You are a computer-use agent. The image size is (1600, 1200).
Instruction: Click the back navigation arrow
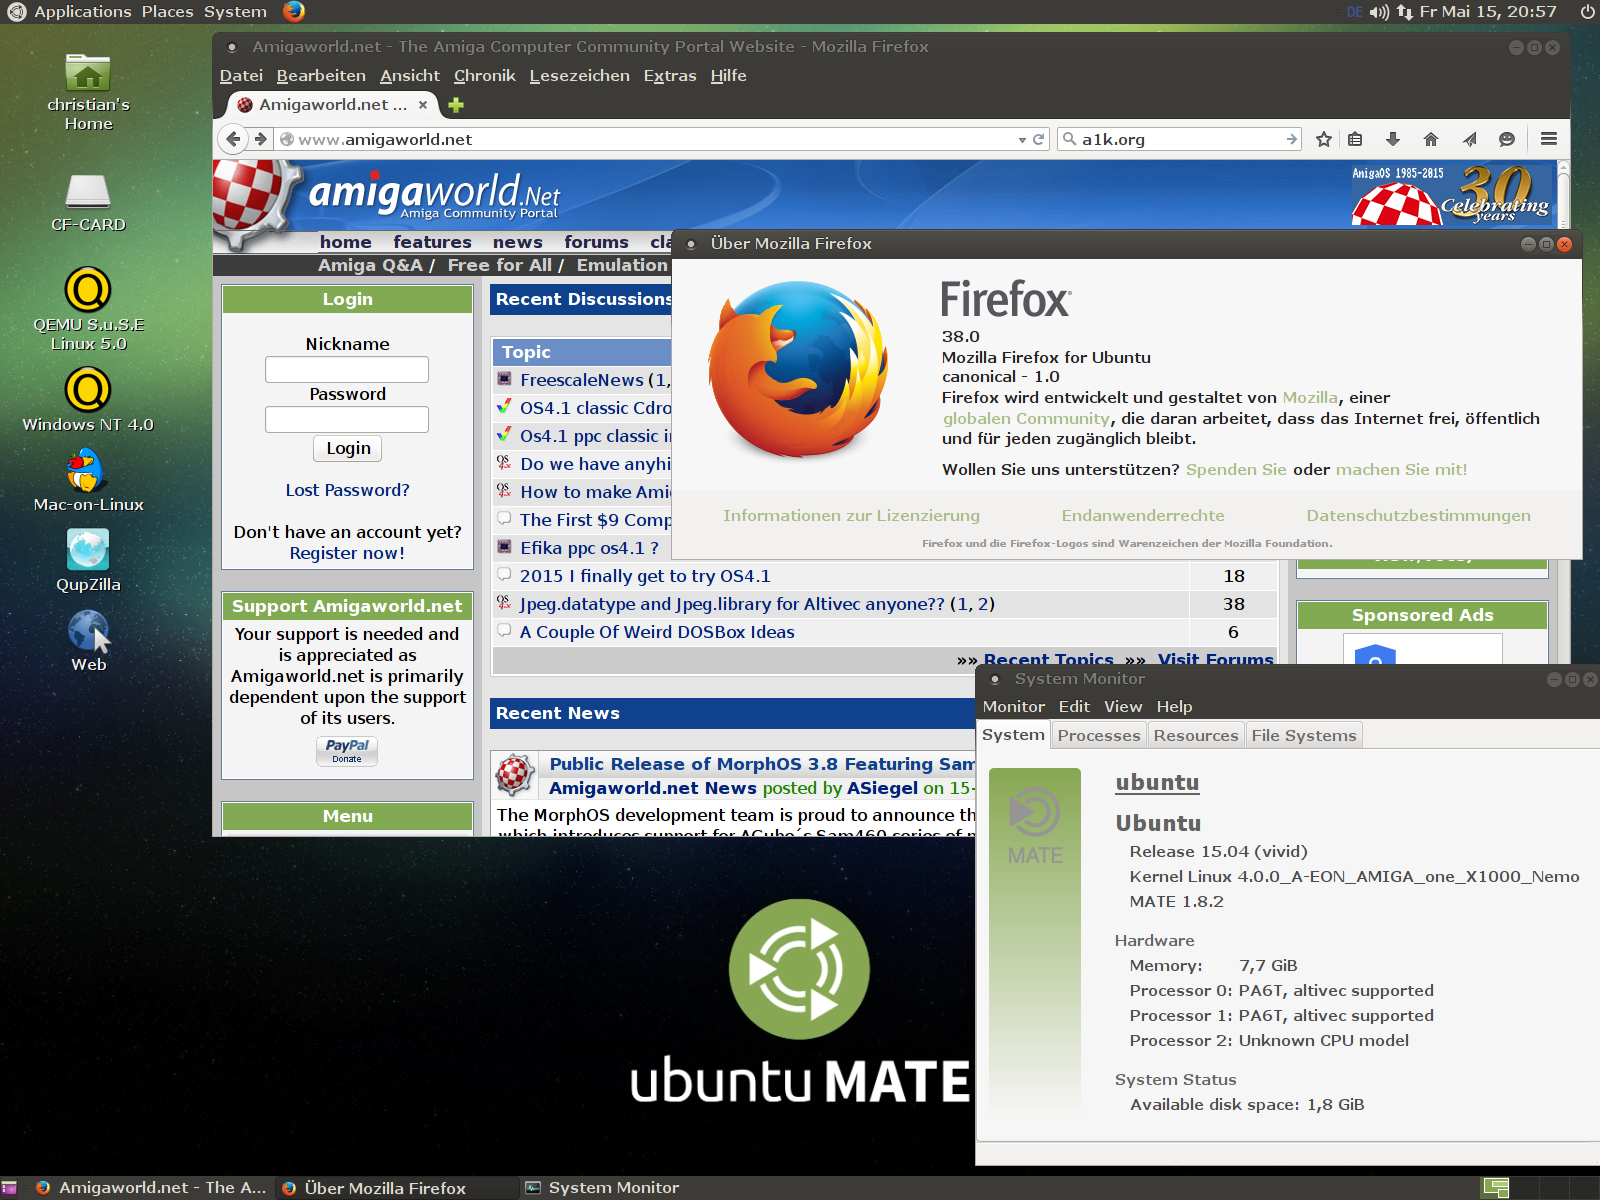pyautogui.click(x=233, y=140)
